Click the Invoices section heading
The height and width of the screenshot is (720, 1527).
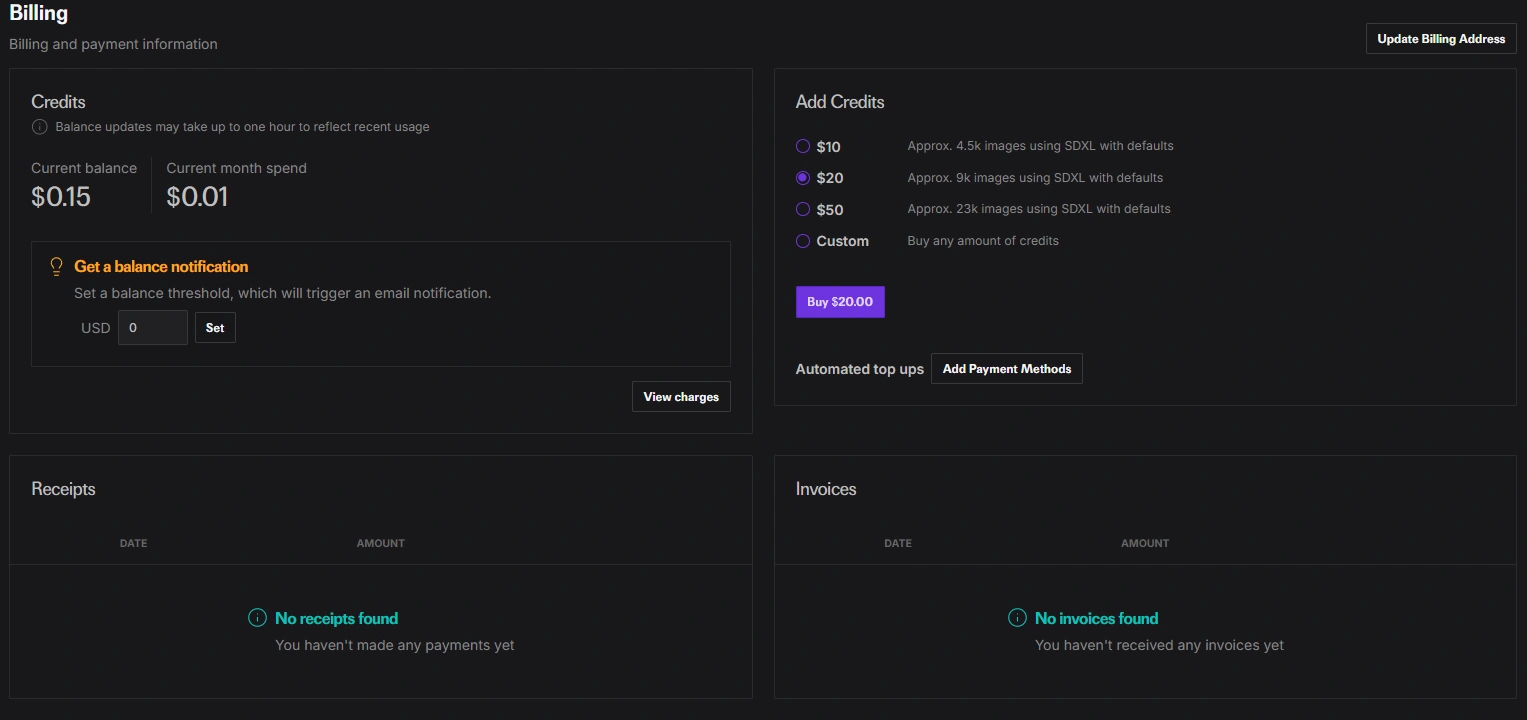pos(826,489)
